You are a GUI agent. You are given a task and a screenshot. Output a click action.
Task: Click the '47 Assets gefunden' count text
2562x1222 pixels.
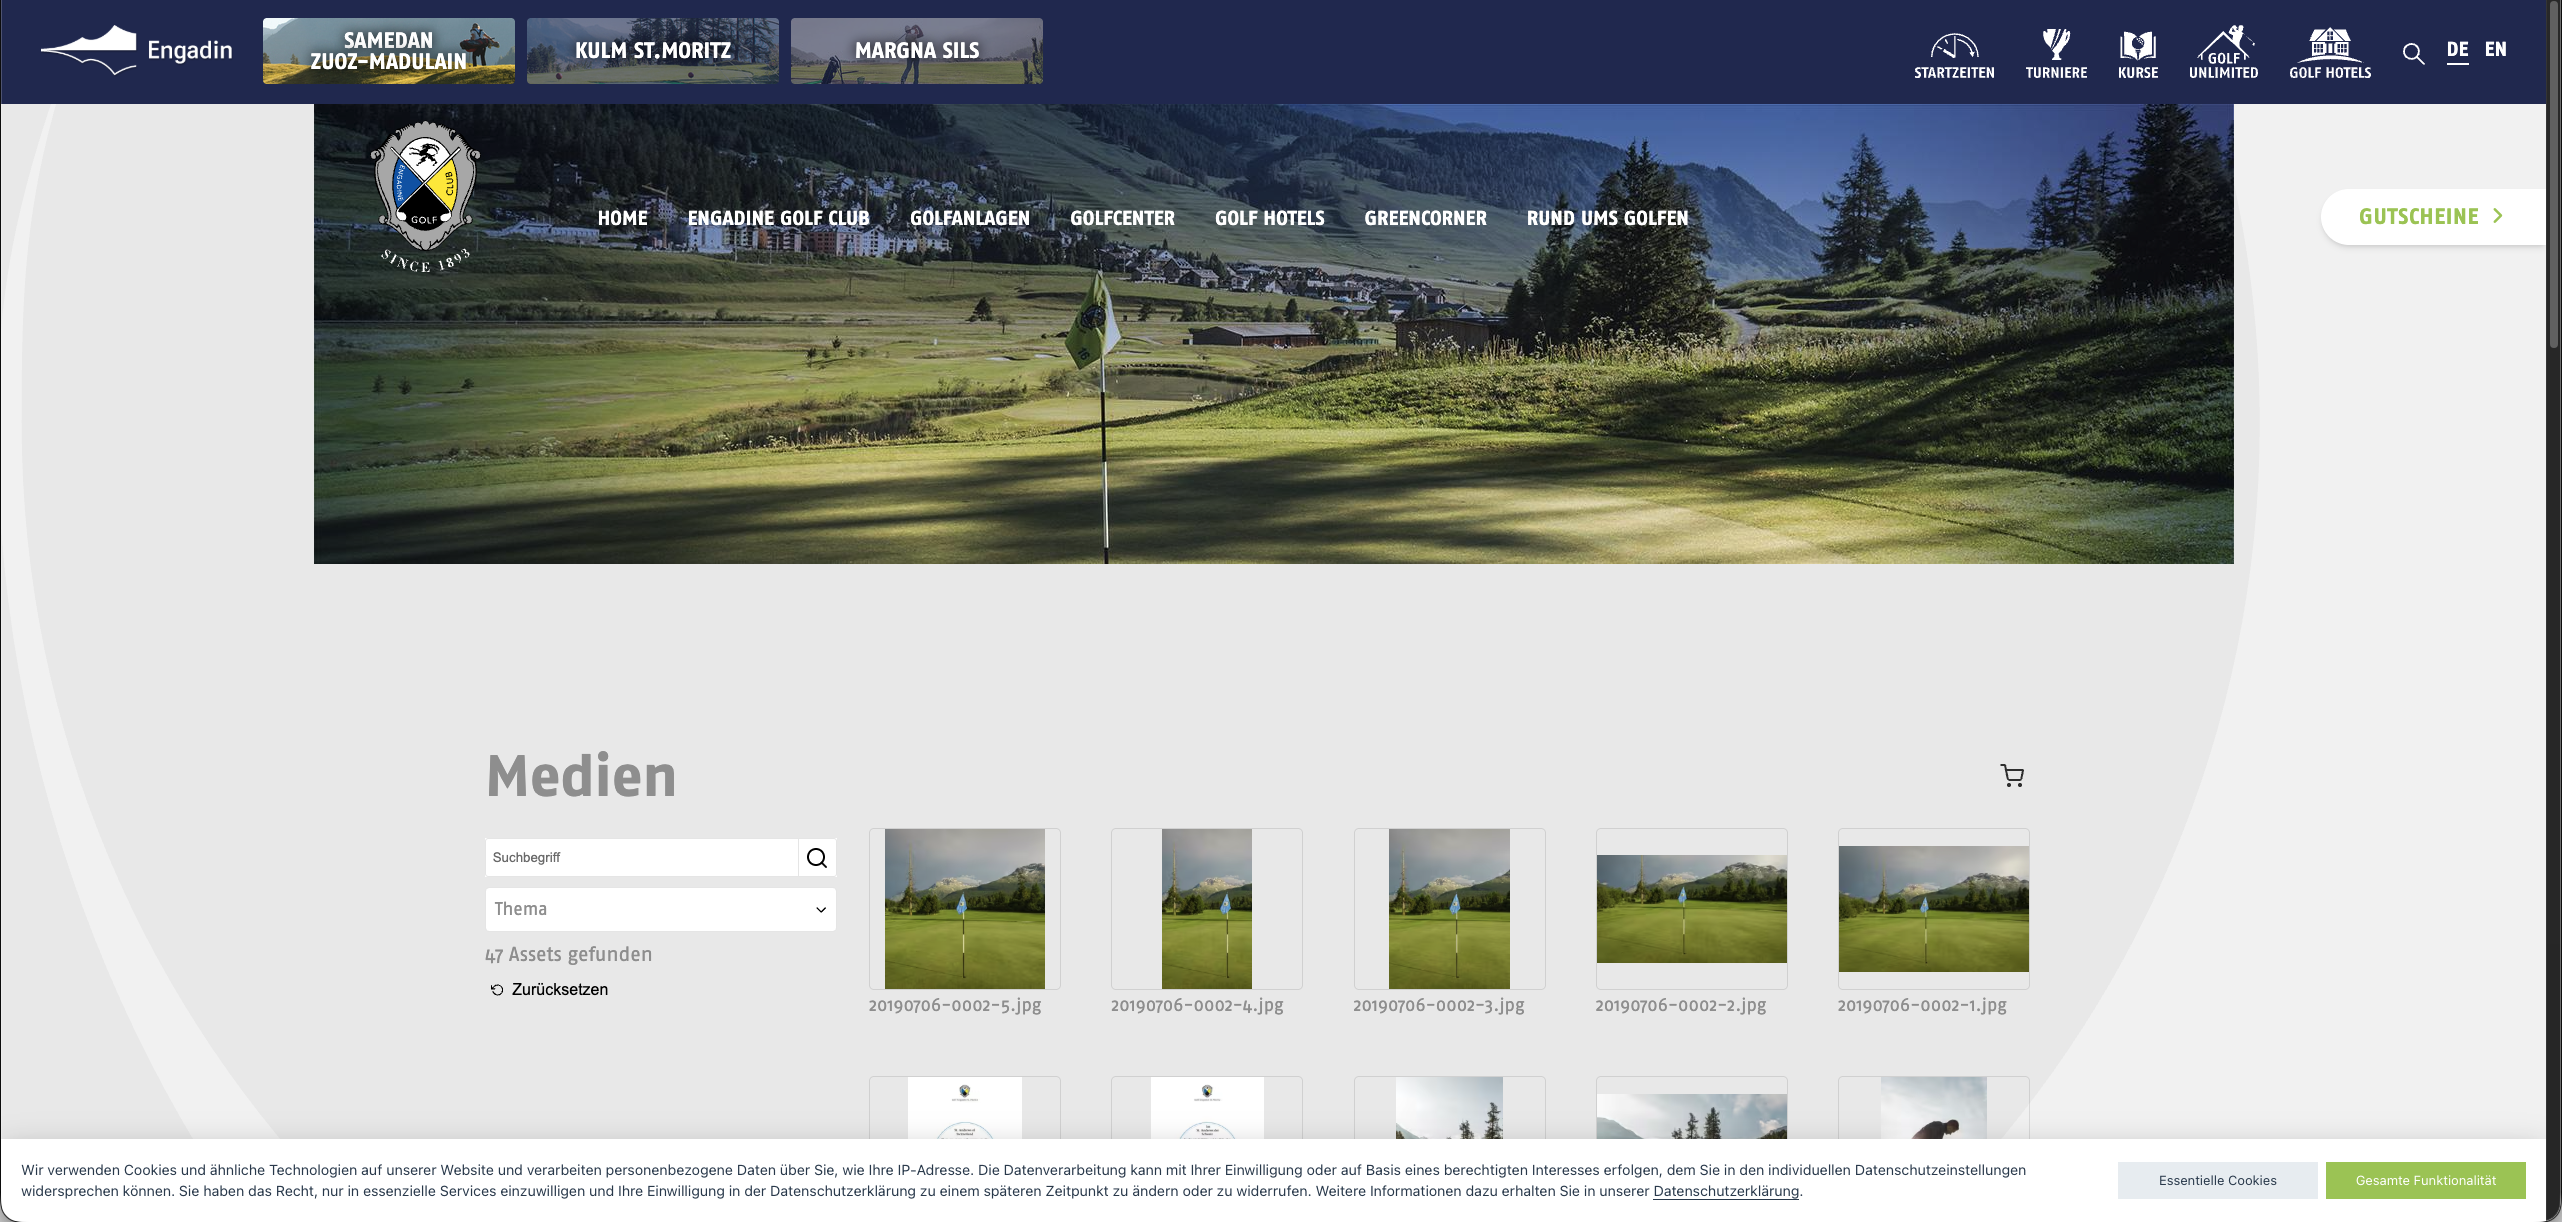[x=569, y=955]
